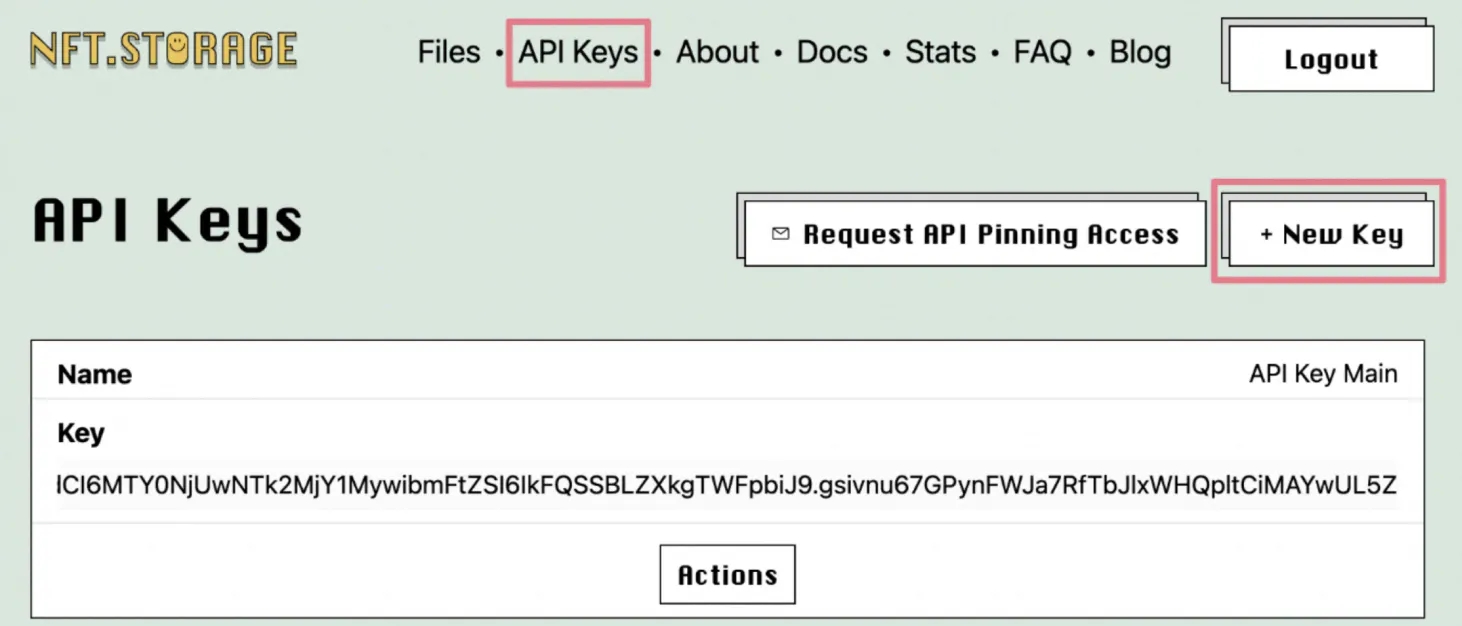Open the FAQ page
Image resolution: width=1462 pixels, height=626 pixels.
click(1042, 52)
